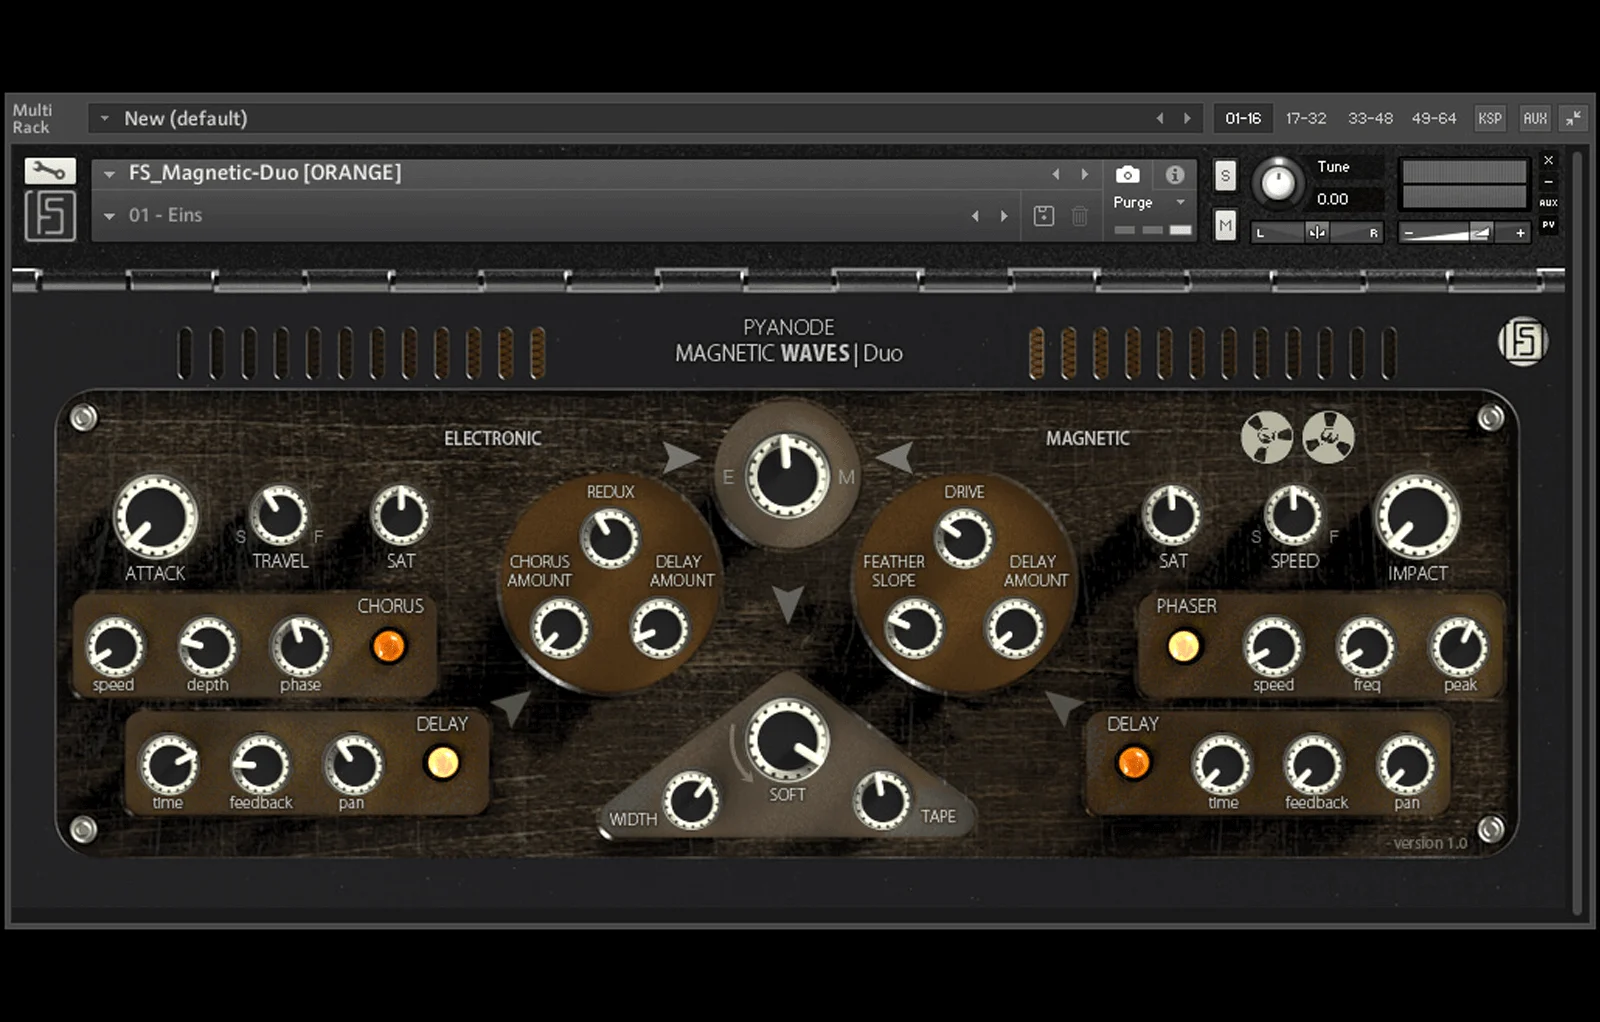Switch to the 33-48 rack page

click(1369, 118)
